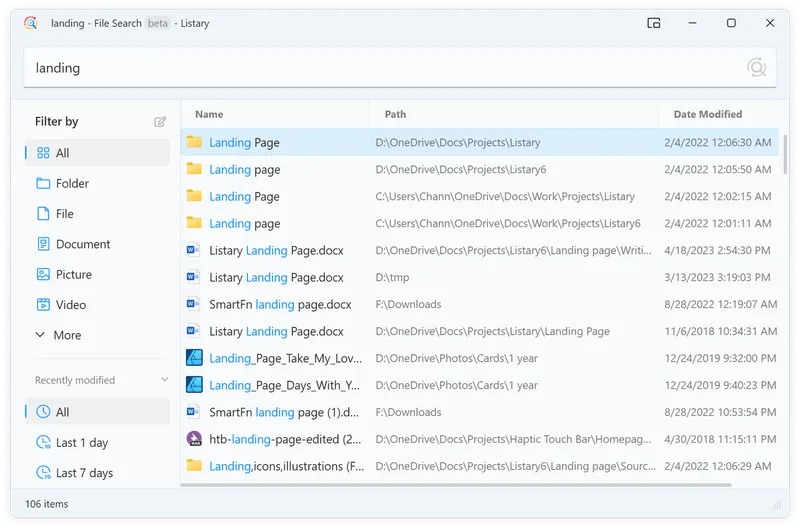This screenshot has height=529, width=800.
Task: Click the edit filters pencil icon
Action: (x=160, y=122)
